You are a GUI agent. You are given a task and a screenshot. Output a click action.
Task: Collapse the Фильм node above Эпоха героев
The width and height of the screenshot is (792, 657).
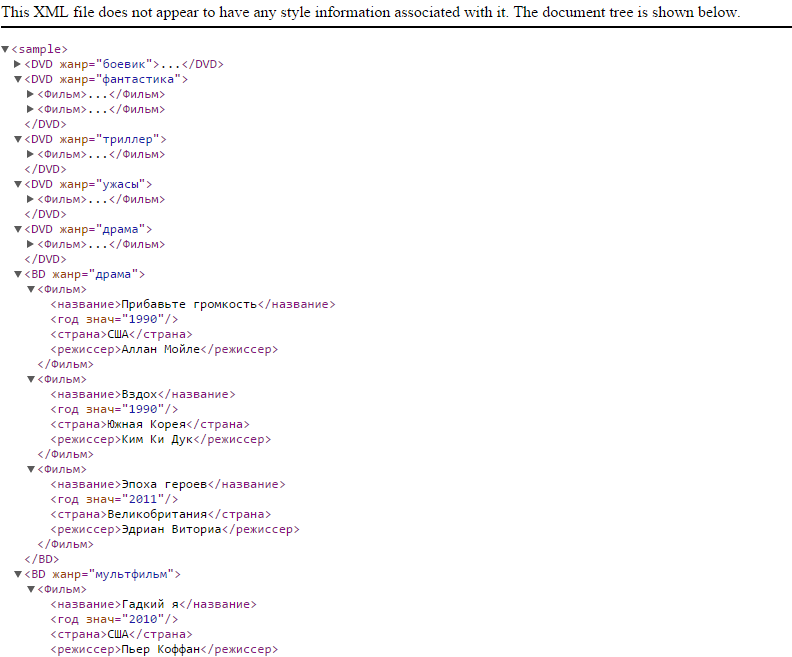pyautogui.click(x=31, y=469)
